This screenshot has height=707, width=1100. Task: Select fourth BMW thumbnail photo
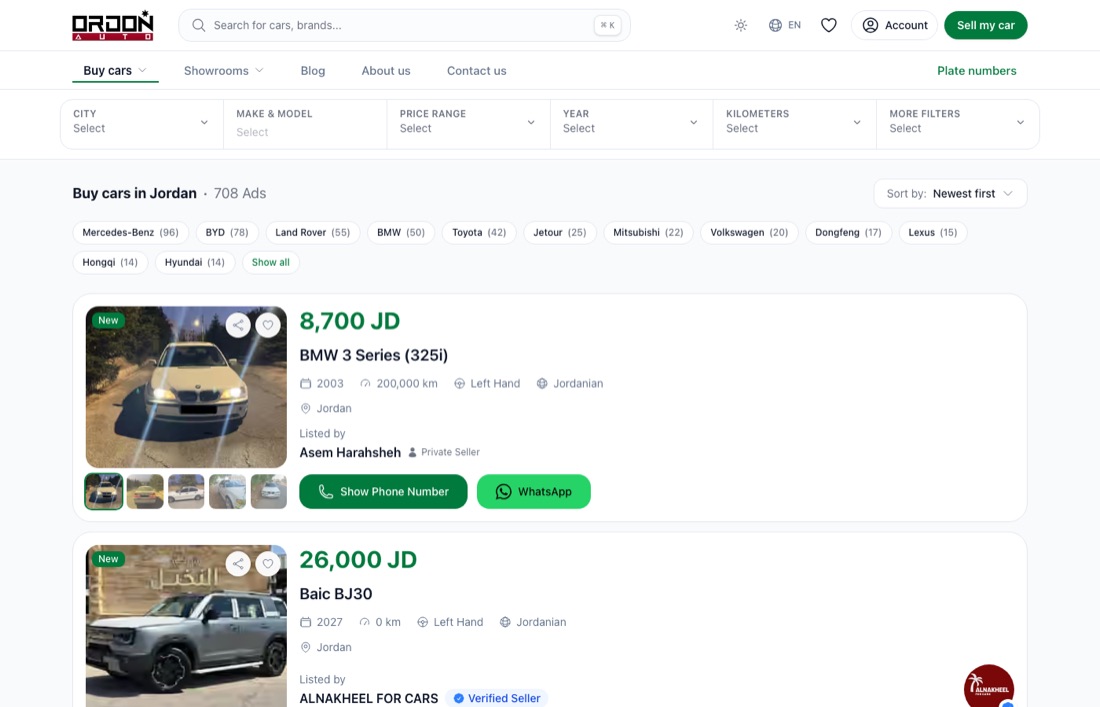tap(227, 491)
